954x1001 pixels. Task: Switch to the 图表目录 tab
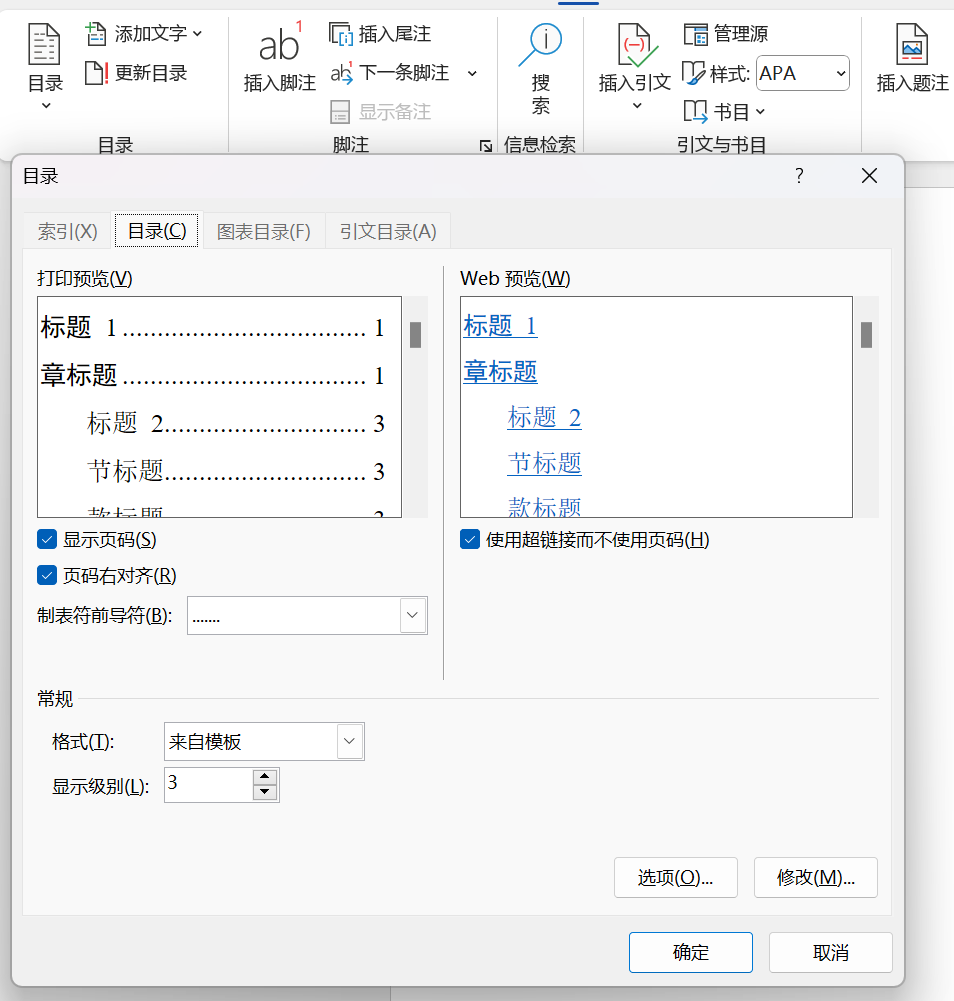pyautogui.click(x=264, y=232)
